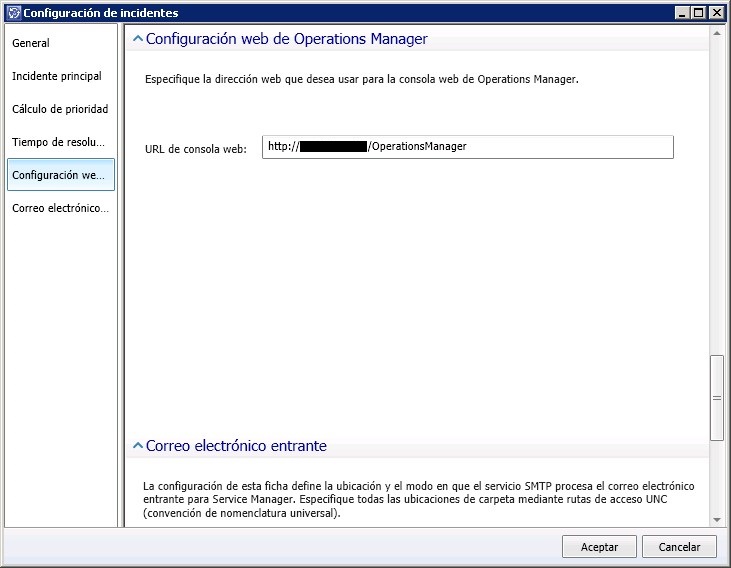This screenshot has width=731, height=568.
Task: Click the scrollbar down arrow
Action: point(716,520)
